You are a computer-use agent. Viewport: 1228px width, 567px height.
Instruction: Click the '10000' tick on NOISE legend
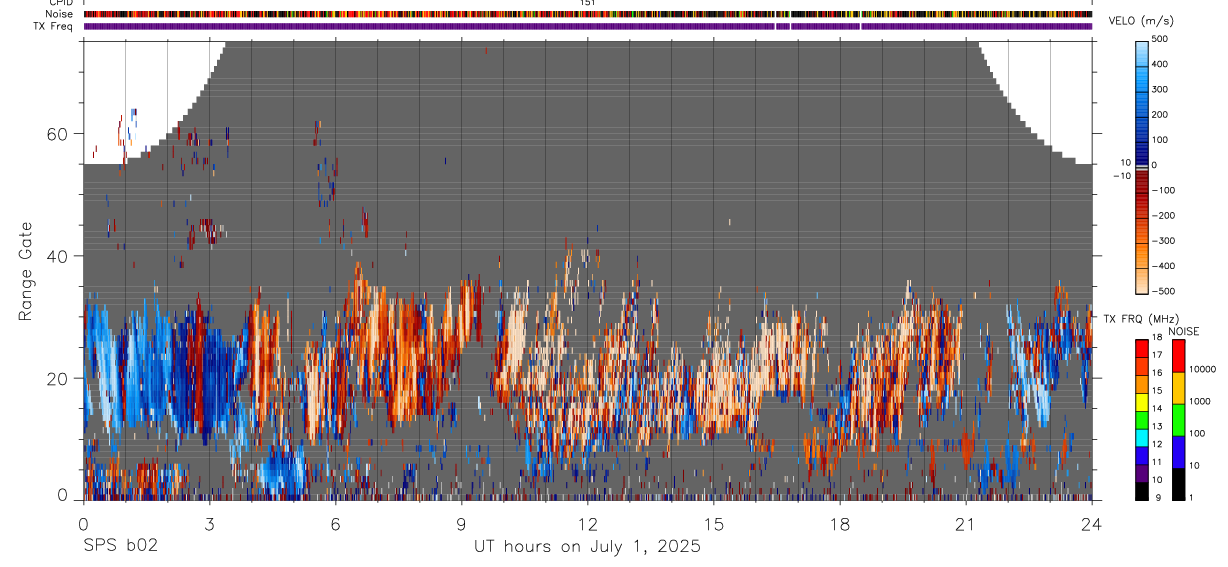tap(1203, 370)
